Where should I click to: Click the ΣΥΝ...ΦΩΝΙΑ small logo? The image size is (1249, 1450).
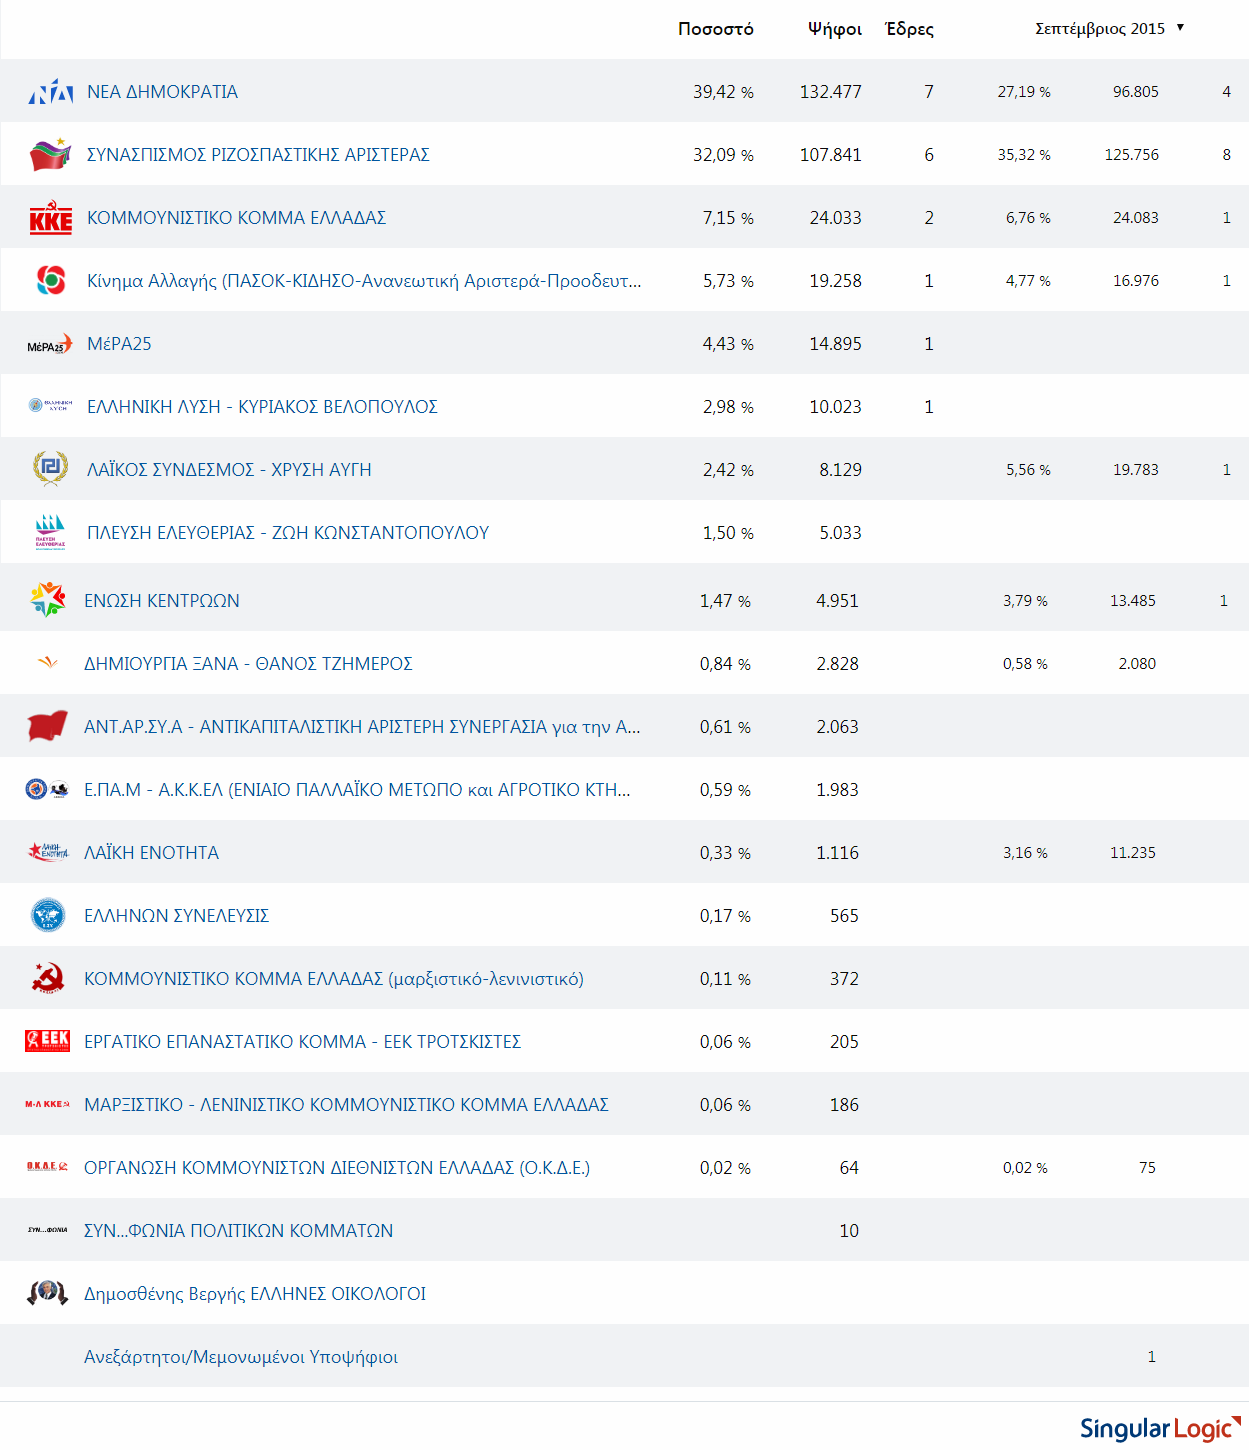pos(48,1230)
